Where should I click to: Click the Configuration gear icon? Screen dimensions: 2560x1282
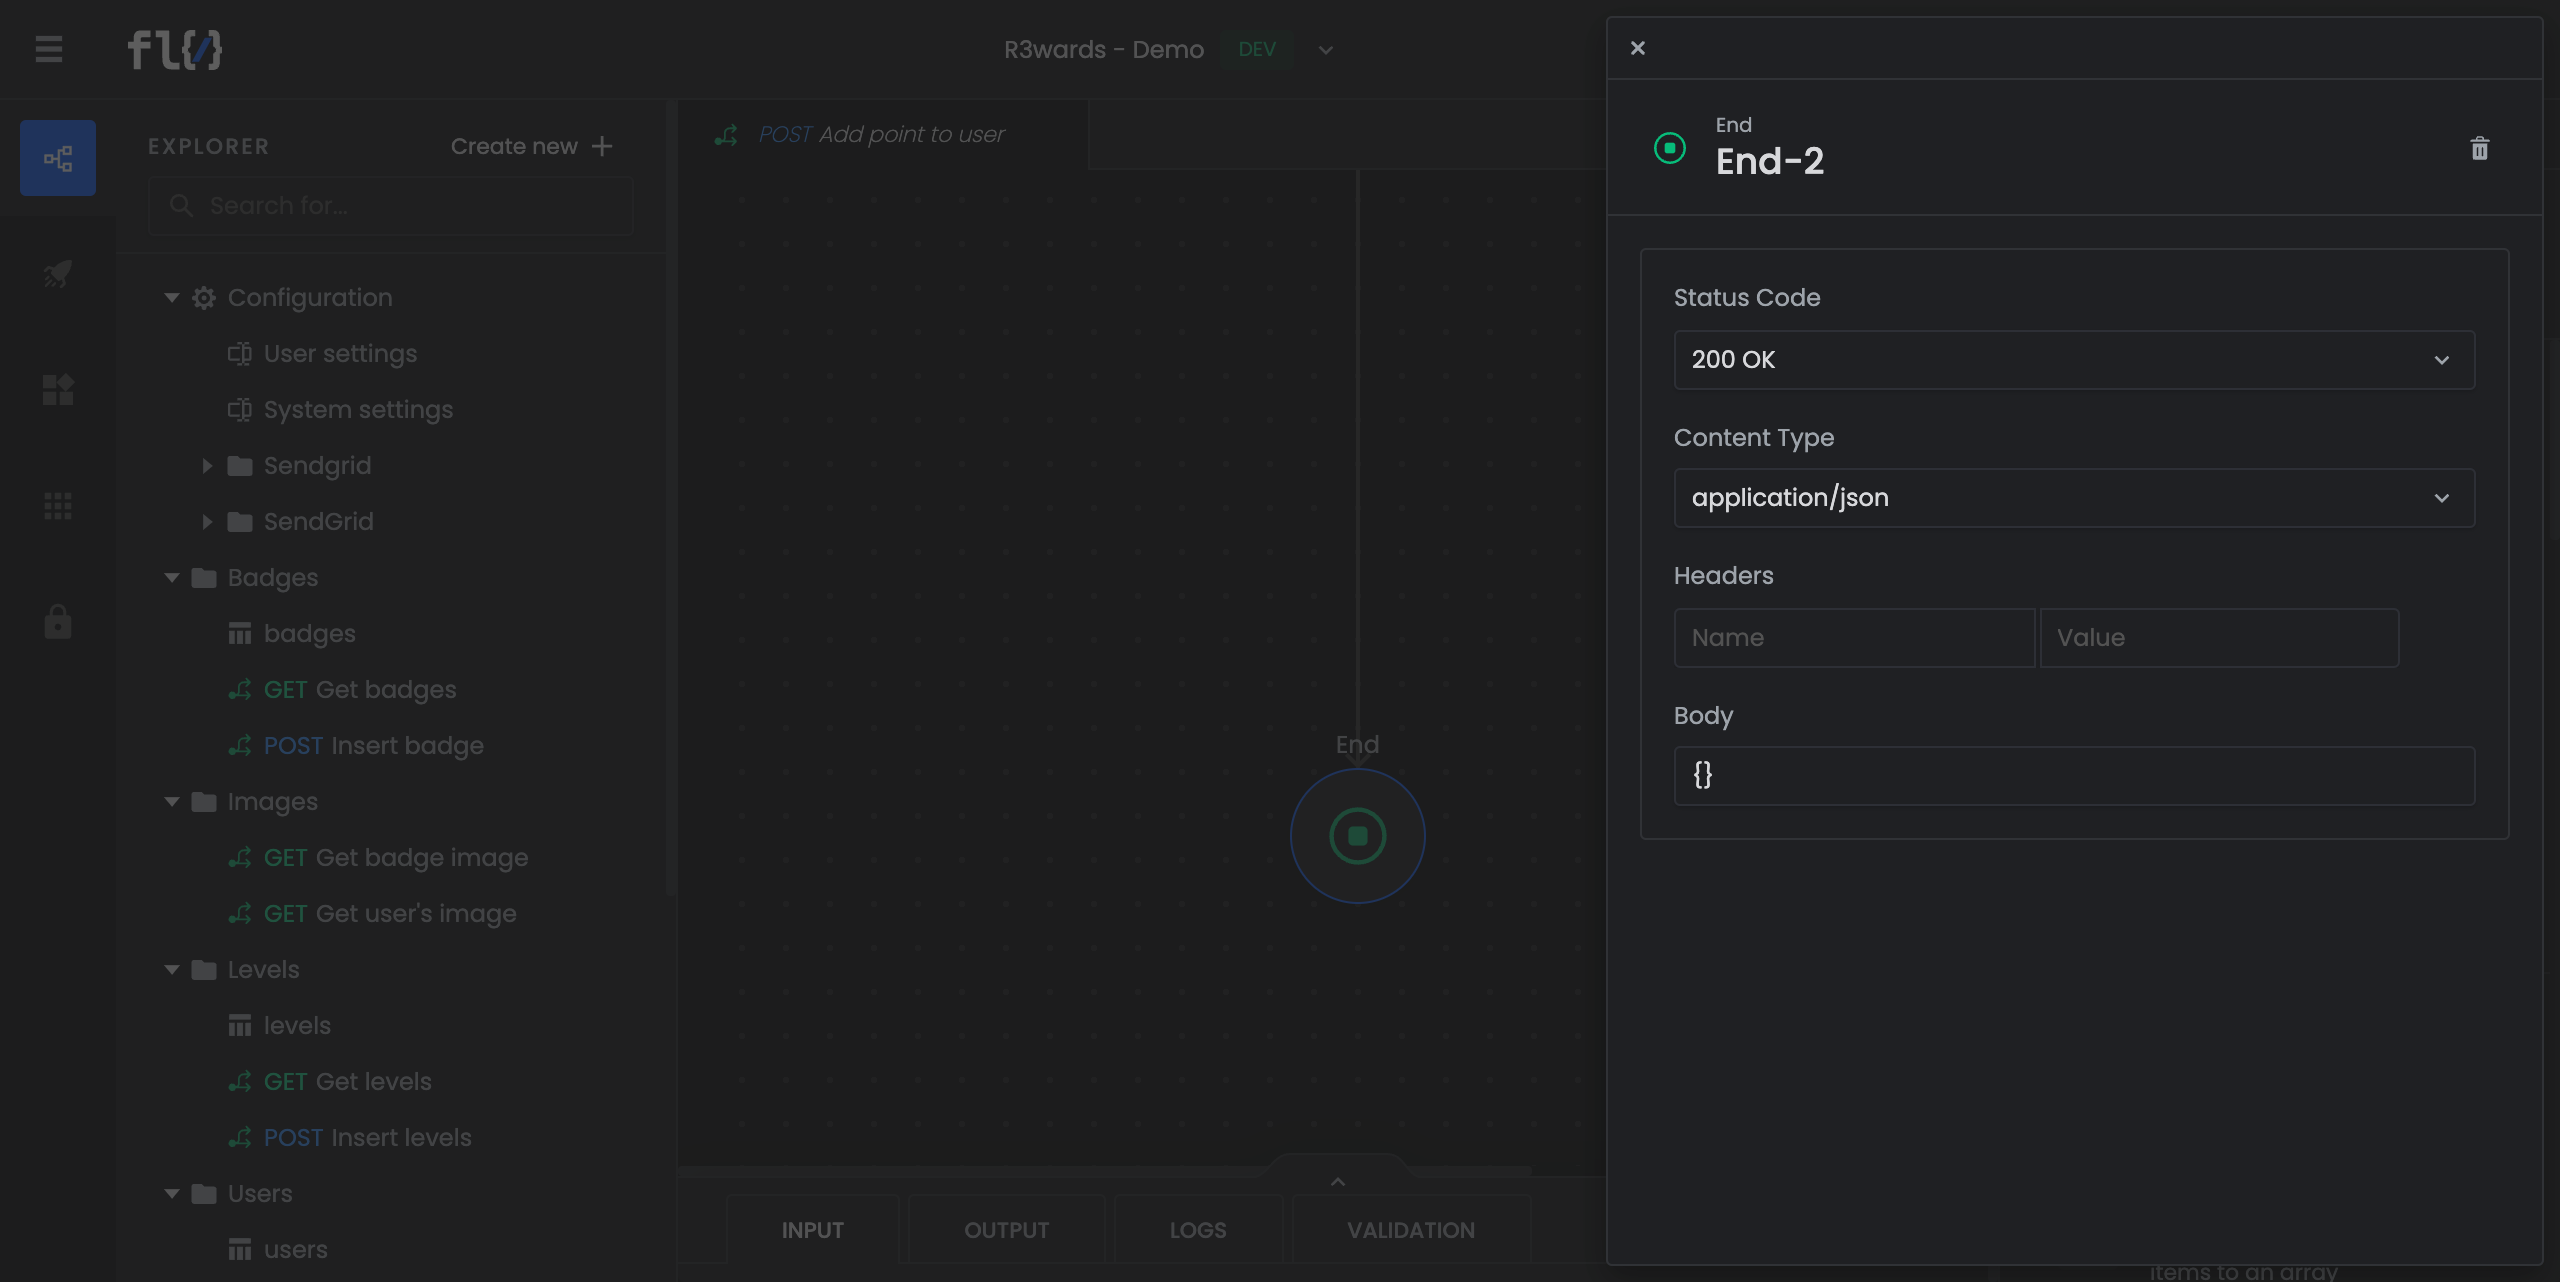tap(204, 298)
